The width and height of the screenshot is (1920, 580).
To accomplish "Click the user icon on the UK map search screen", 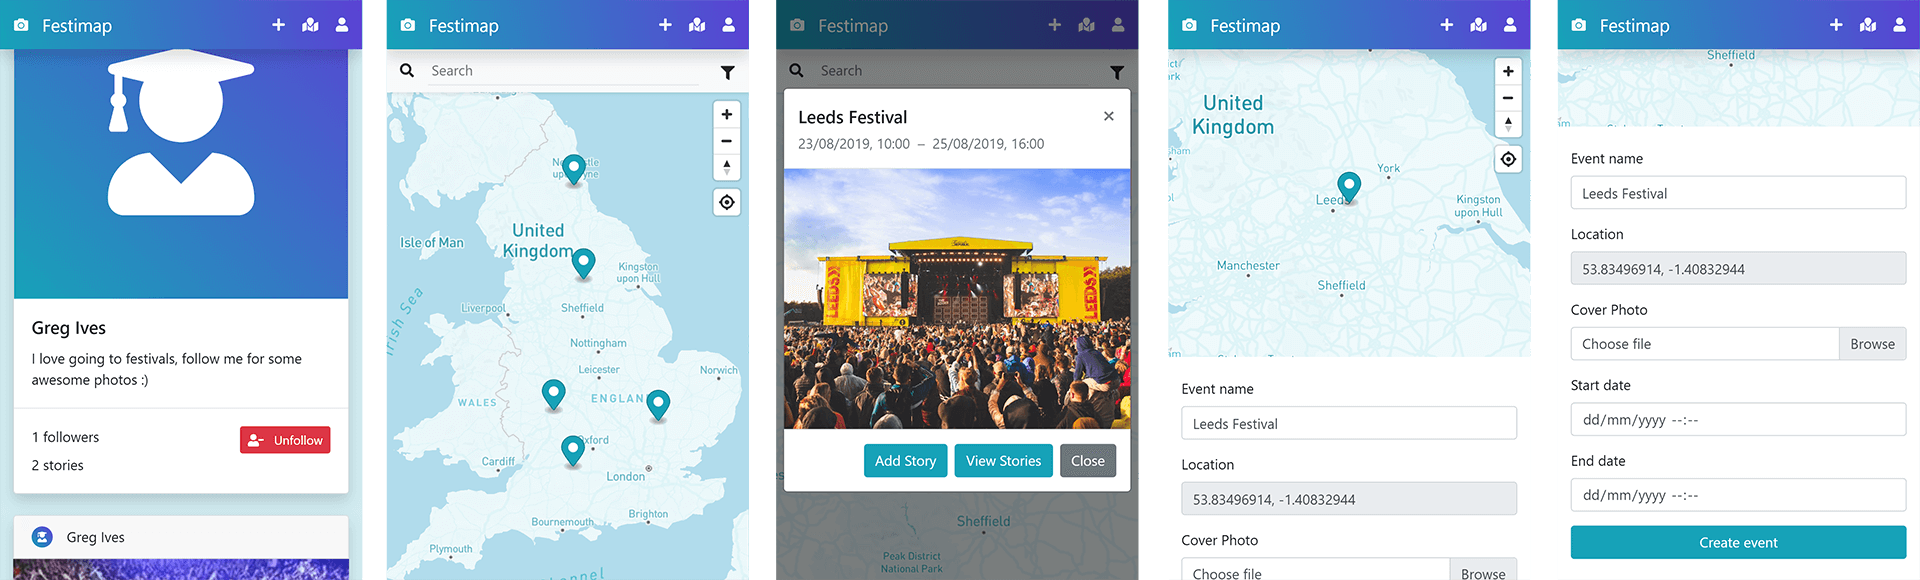I will tap(729, 25).
